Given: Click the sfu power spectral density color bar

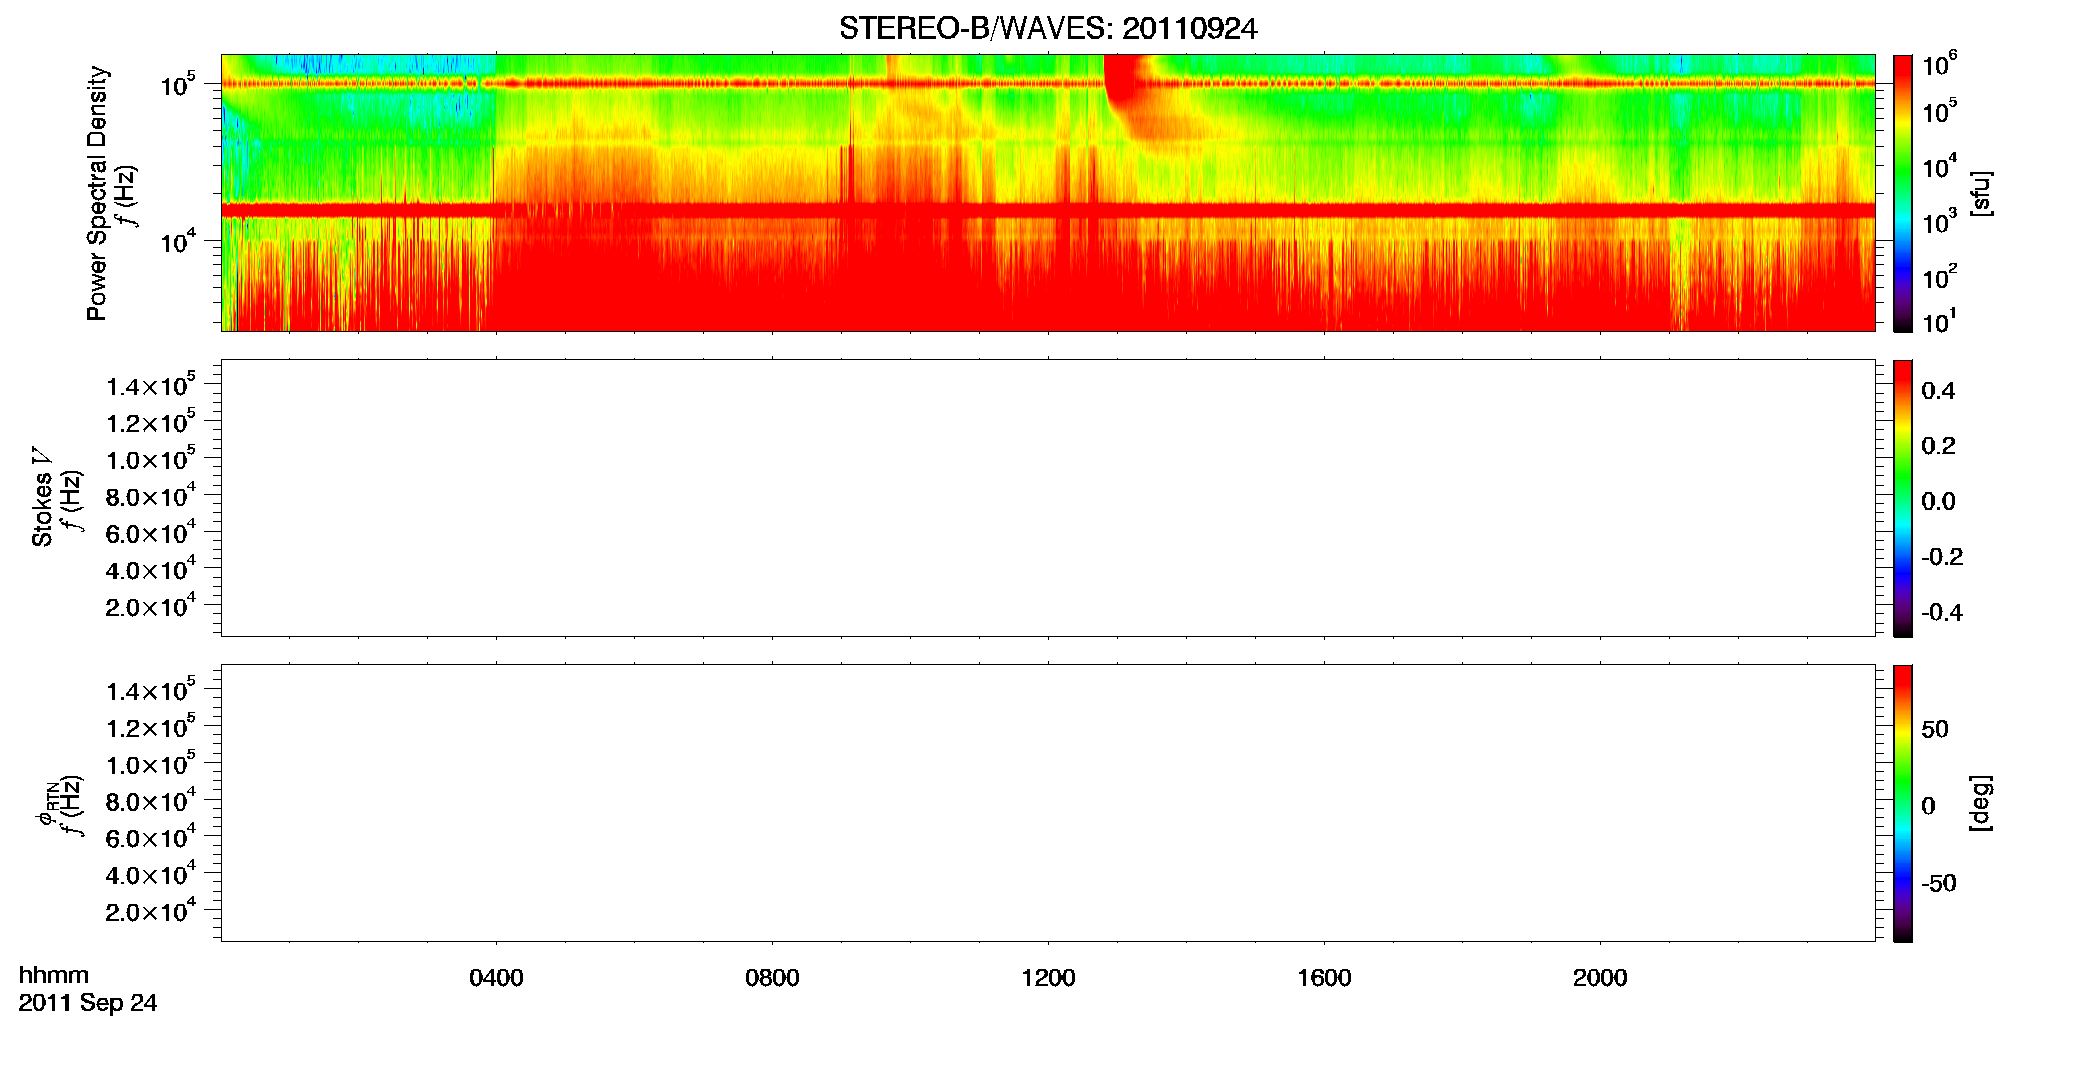Looking at the screenshot, I should coord(1902,193).
